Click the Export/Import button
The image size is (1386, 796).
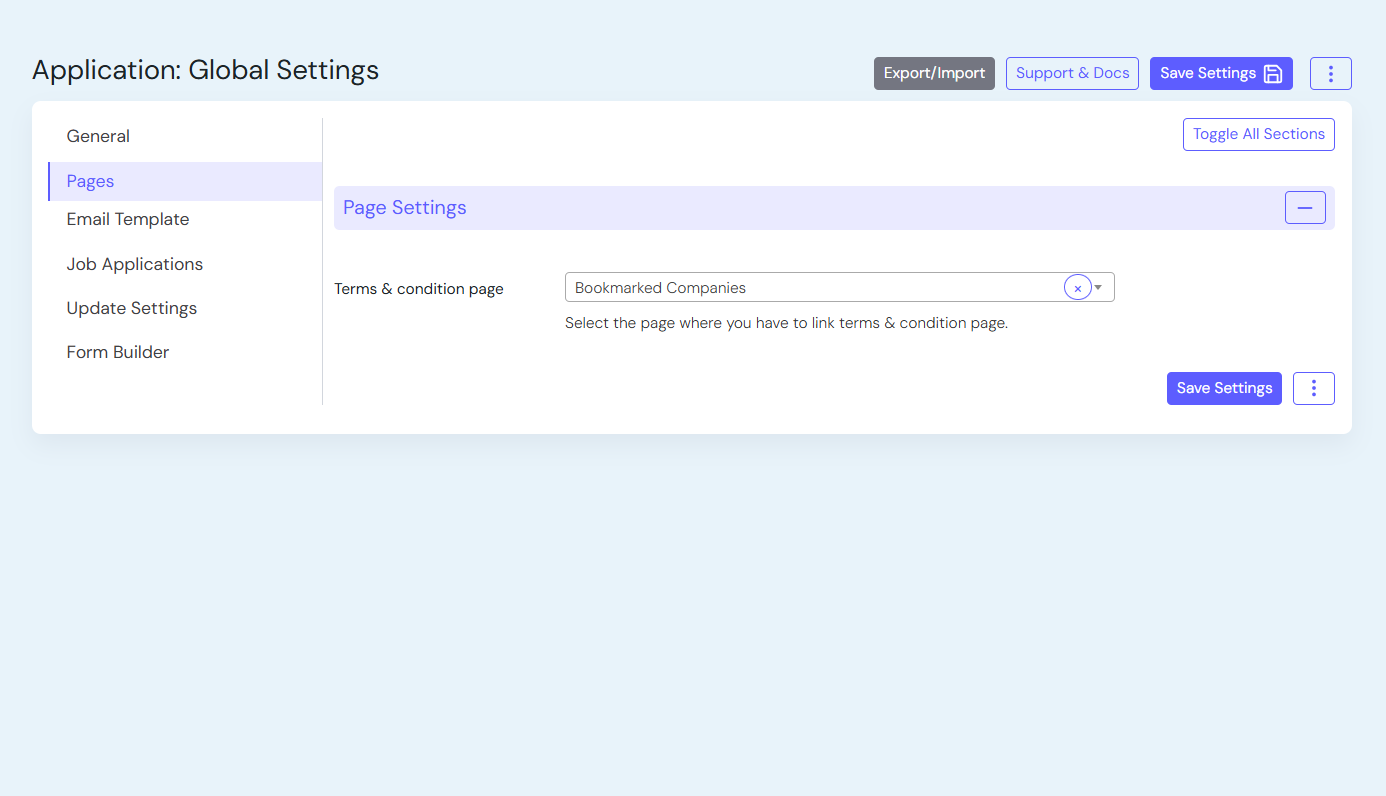click(x=934, y=74)
